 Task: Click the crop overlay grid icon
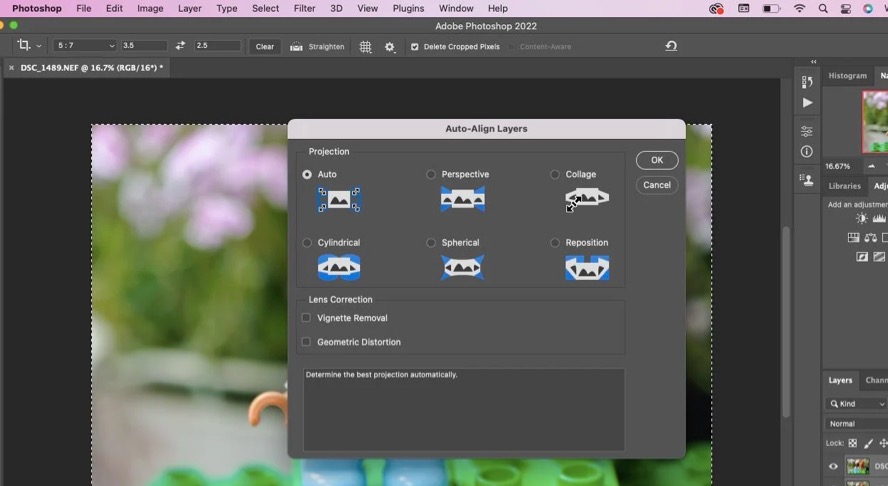(366, 47)
